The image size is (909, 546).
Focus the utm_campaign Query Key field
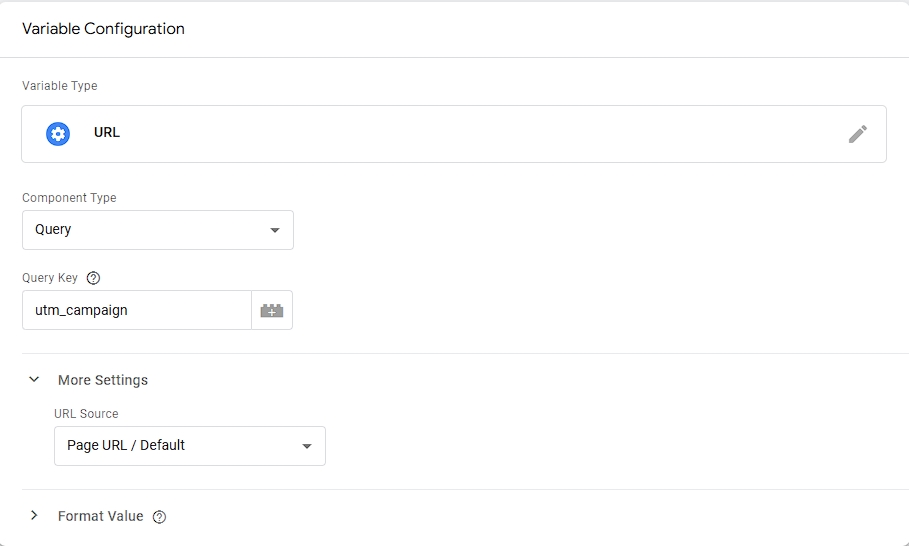(136, 310)
